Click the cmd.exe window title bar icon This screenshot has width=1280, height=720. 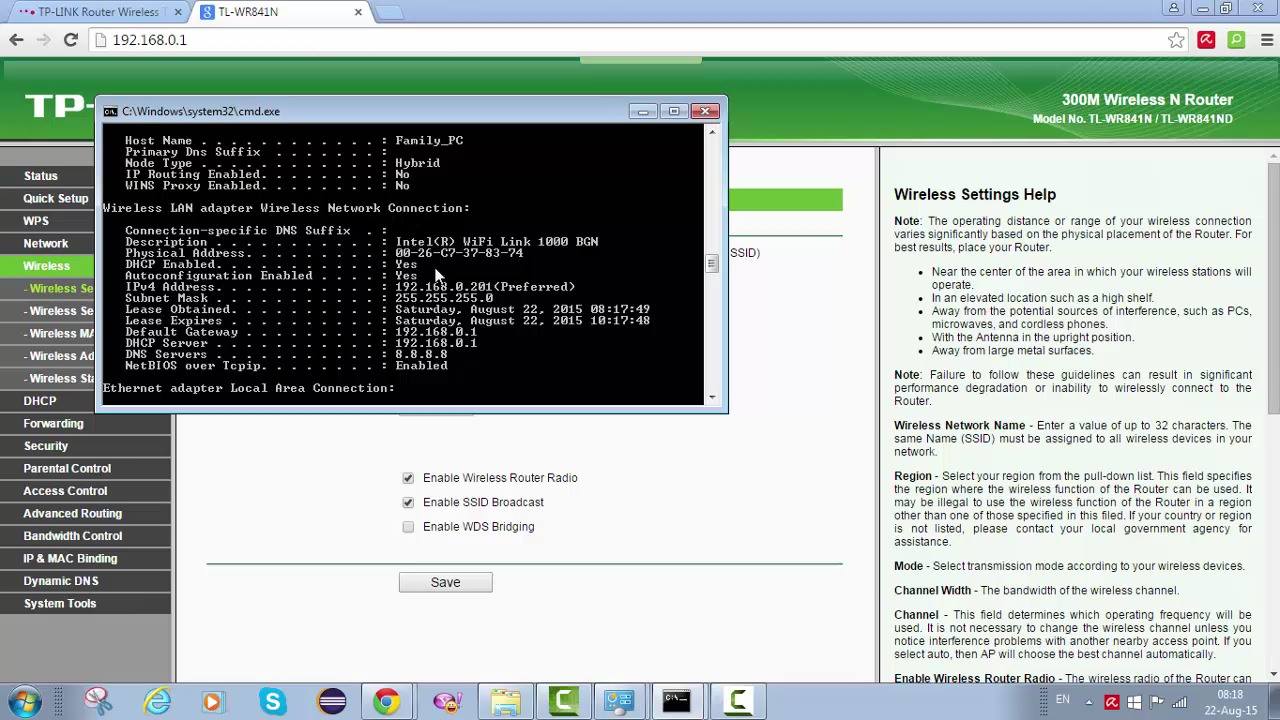[x=110, y=111]
